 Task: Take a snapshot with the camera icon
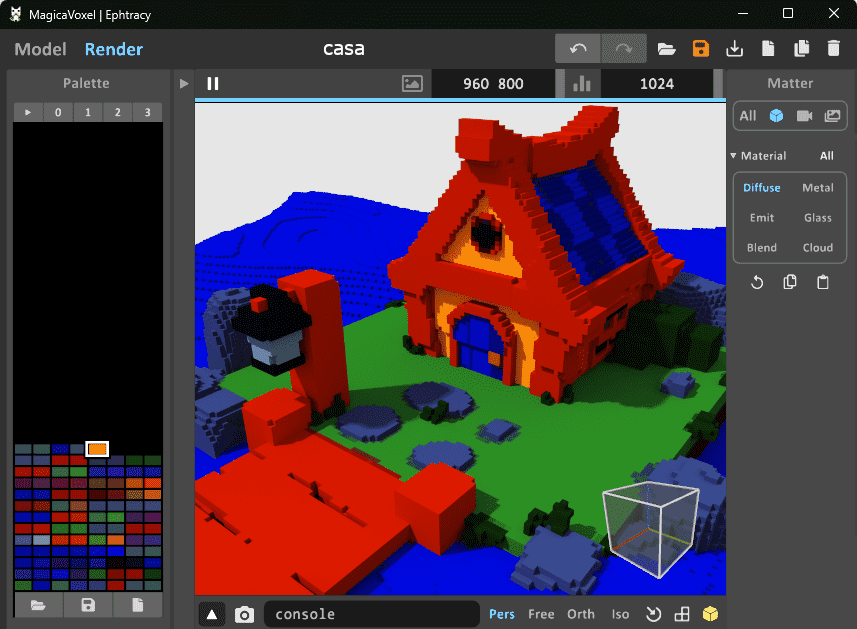[244, 615]
